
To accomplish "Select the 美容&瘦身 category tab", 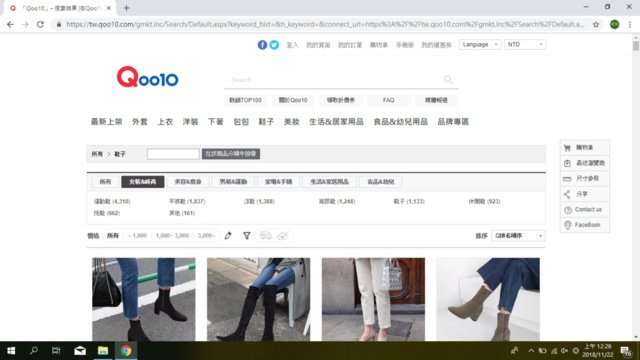I will (x=188, y=182).
